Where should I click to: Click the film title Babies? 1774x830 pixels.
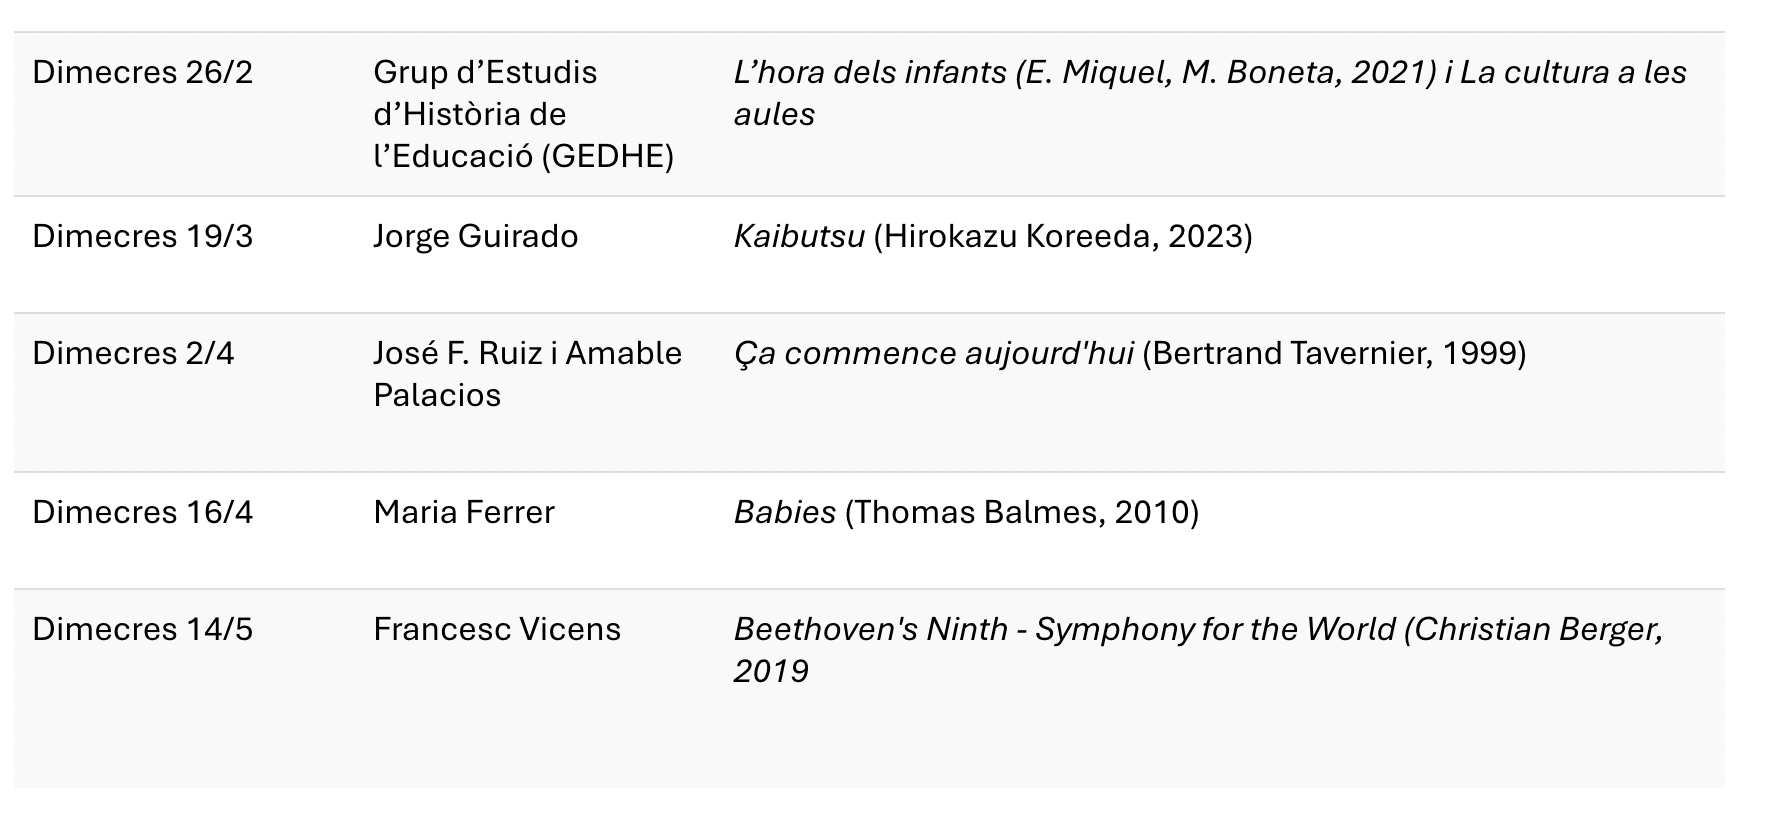click(785, 513)
